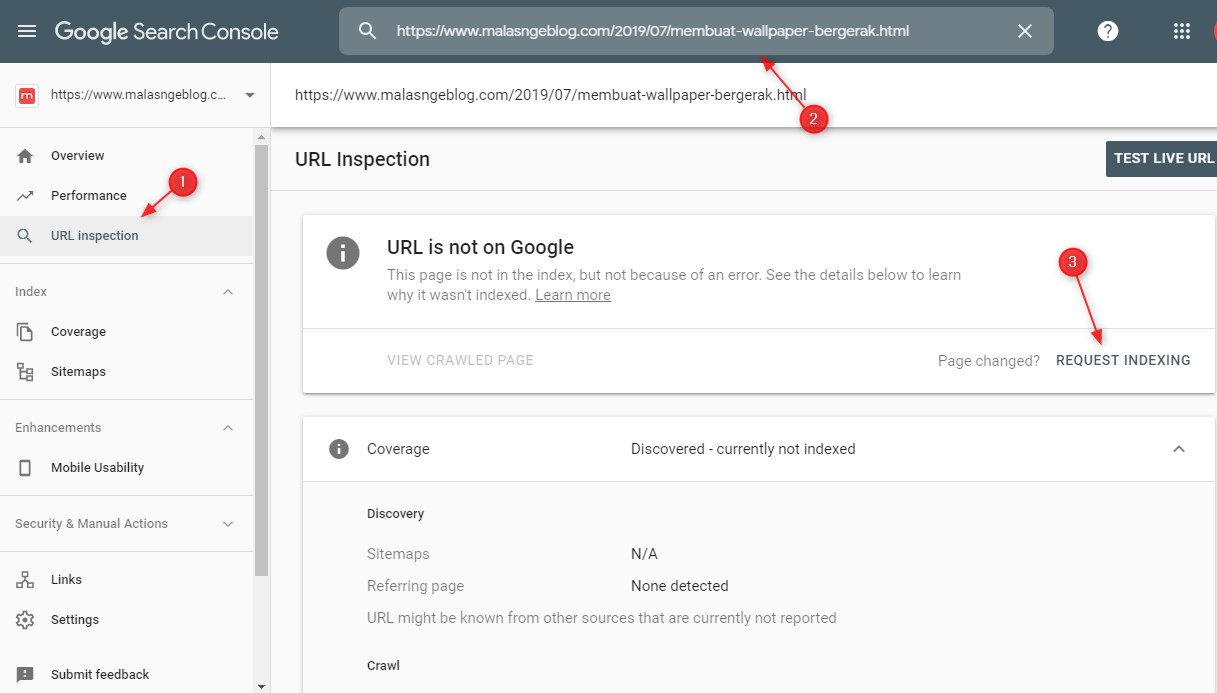
Task: Click the Links network icon
Action: [25, 580]
